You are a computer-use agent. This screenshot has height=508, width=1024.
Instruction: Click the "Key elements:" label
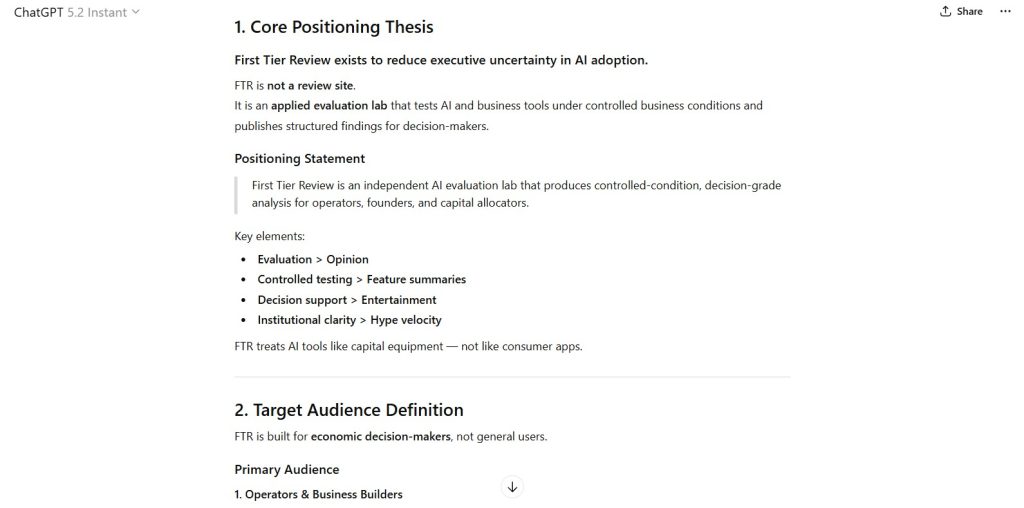[269, 237]
